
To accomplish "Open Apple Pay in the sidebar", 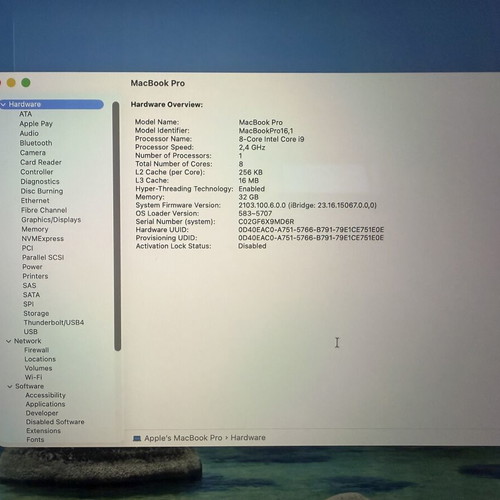I will [x=36, y=124].
